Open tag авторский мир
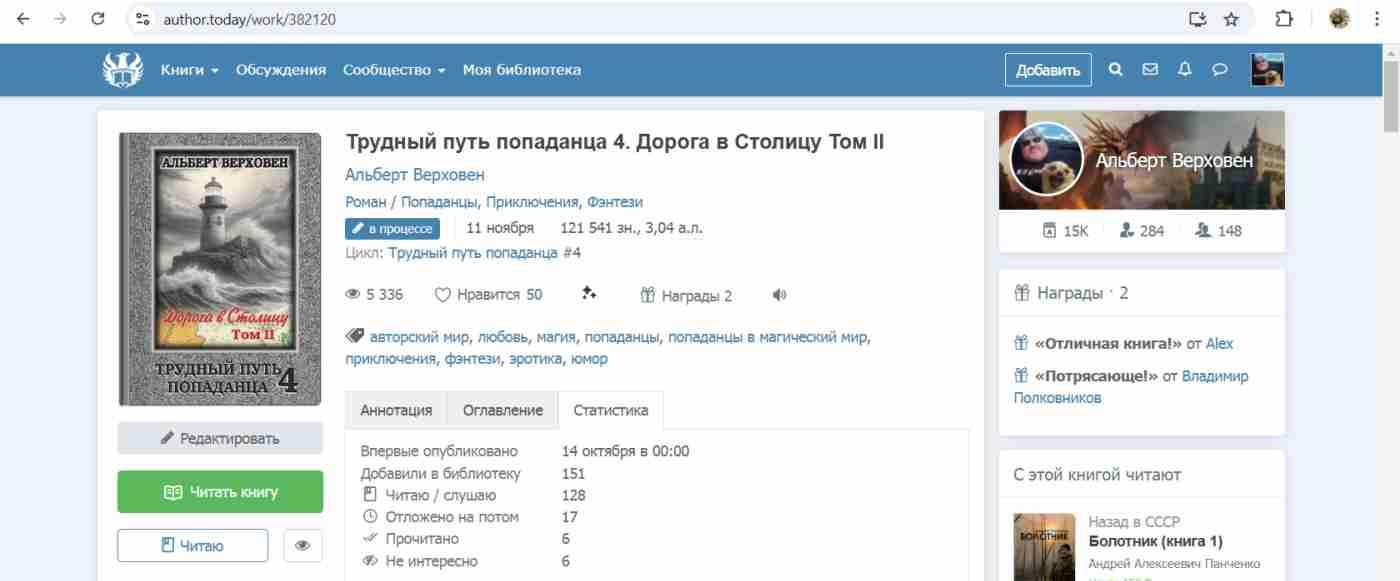The height and width of the screenshot is (581, 1400). (x=419, y=337)
